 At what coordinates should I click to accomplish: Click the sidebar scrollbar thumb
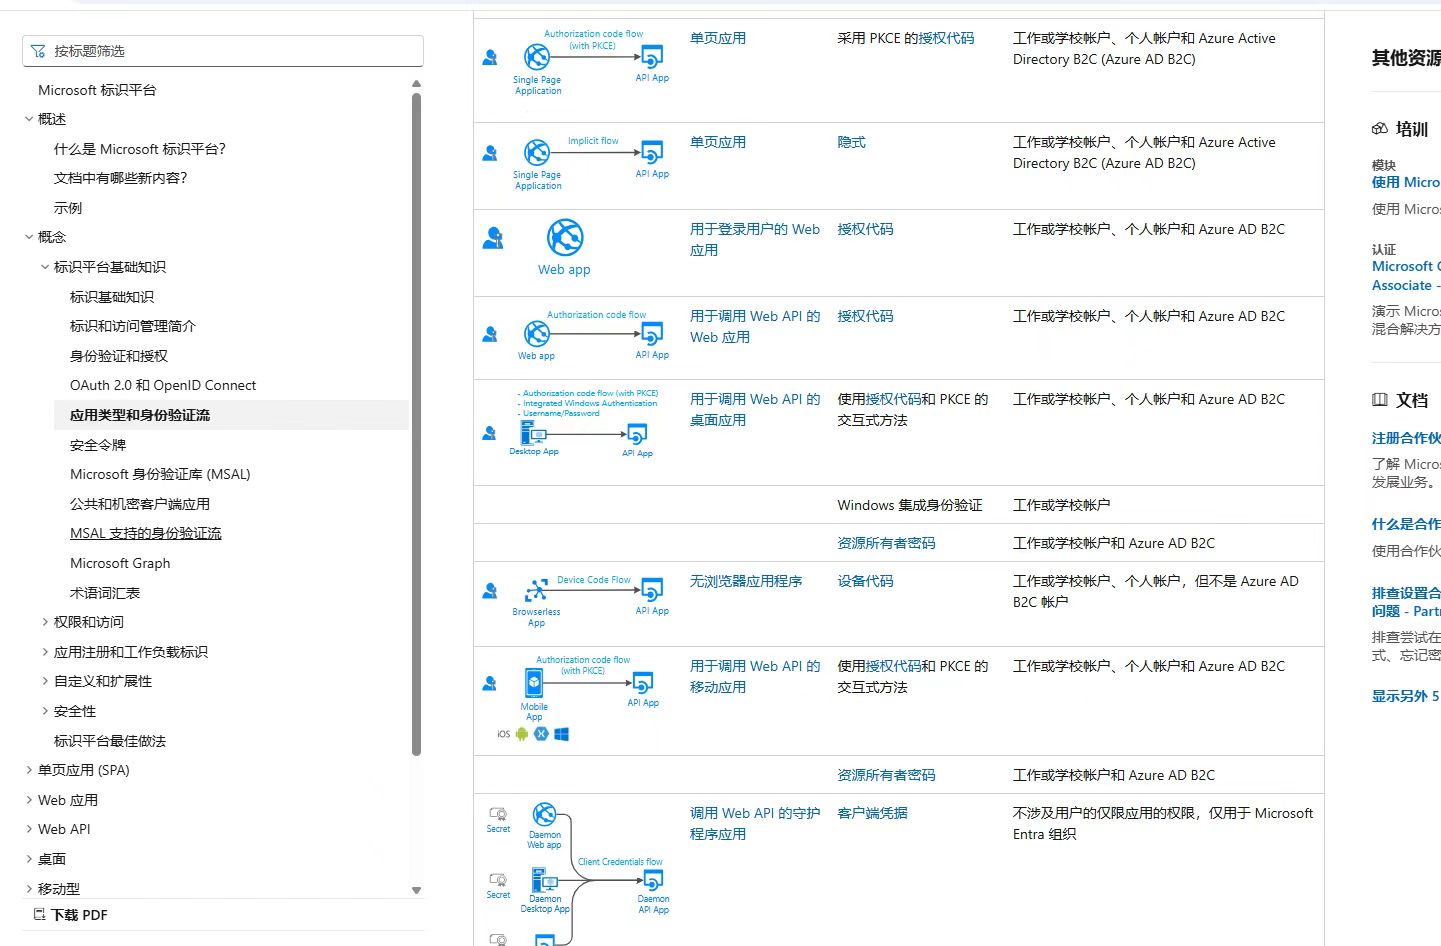[416, 425]
